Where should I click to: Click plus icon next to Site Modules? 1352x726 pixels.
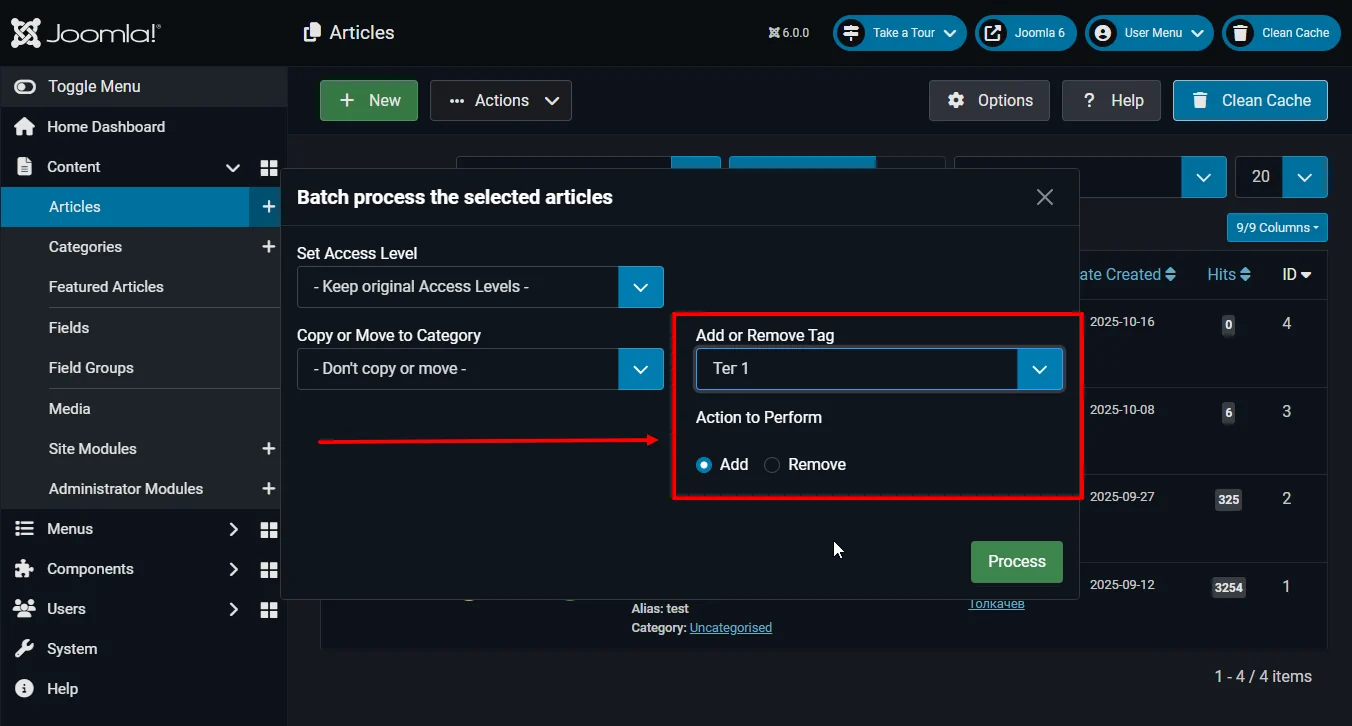268,449
